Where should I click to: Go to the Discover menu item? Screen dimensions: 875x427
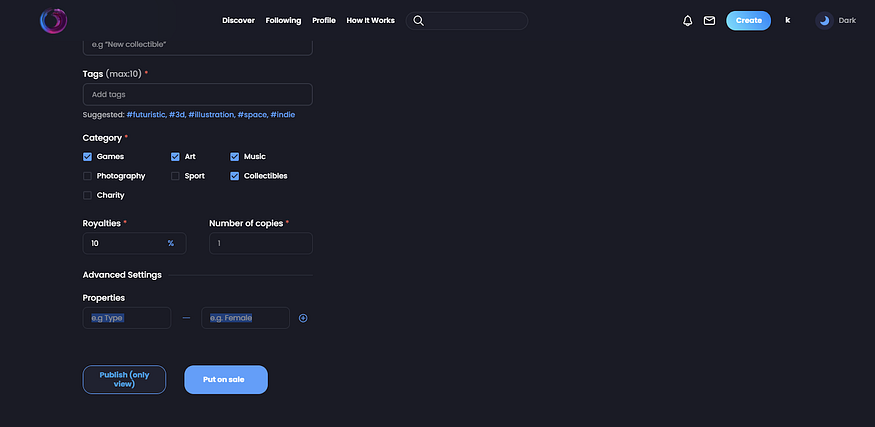pyautogui.click(x=238, y=21)
